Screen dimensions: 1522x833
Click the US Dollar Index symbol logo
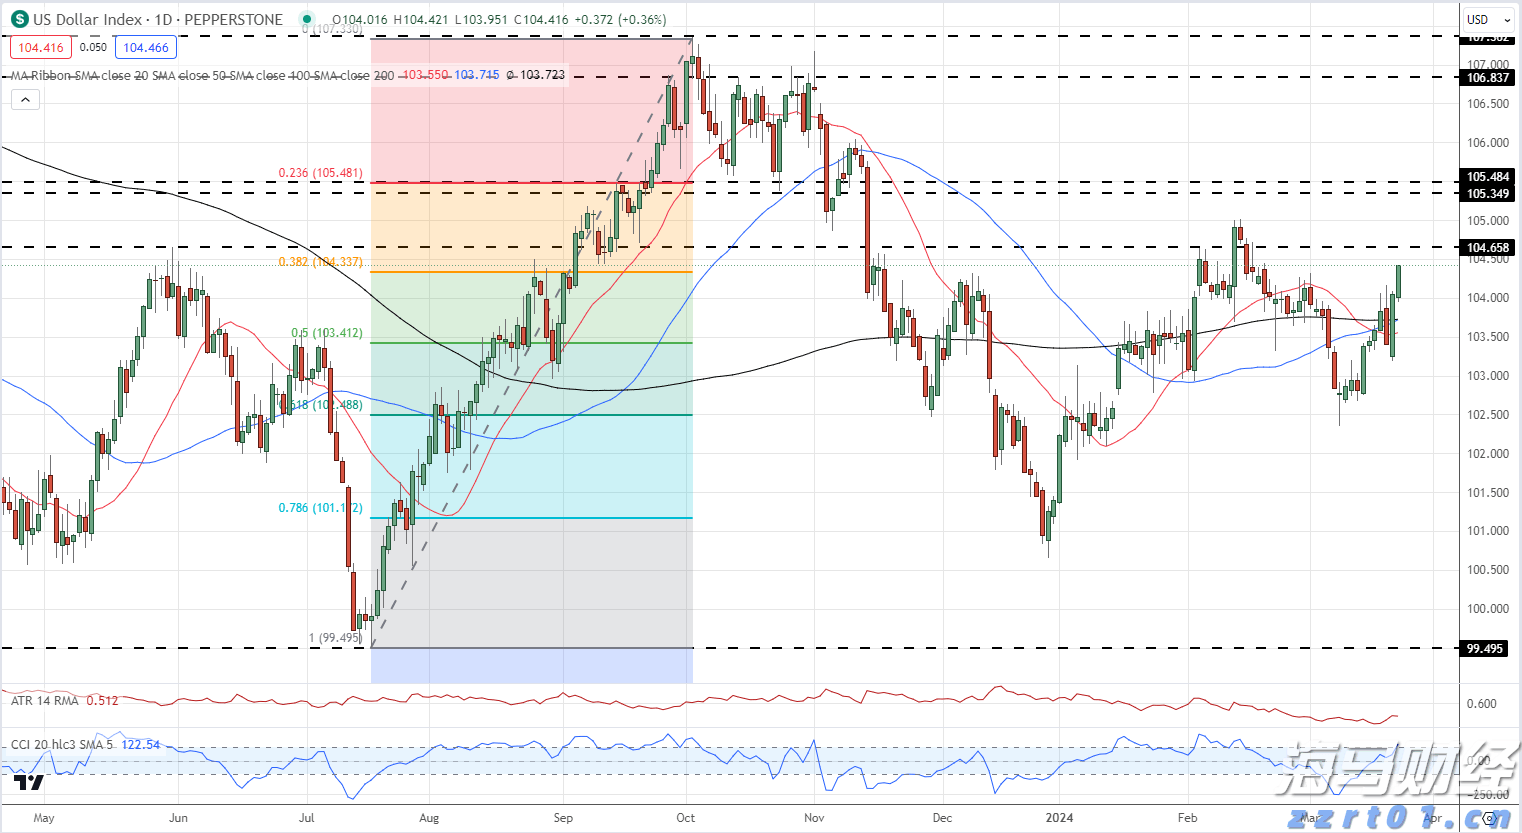tap(19, 19)
